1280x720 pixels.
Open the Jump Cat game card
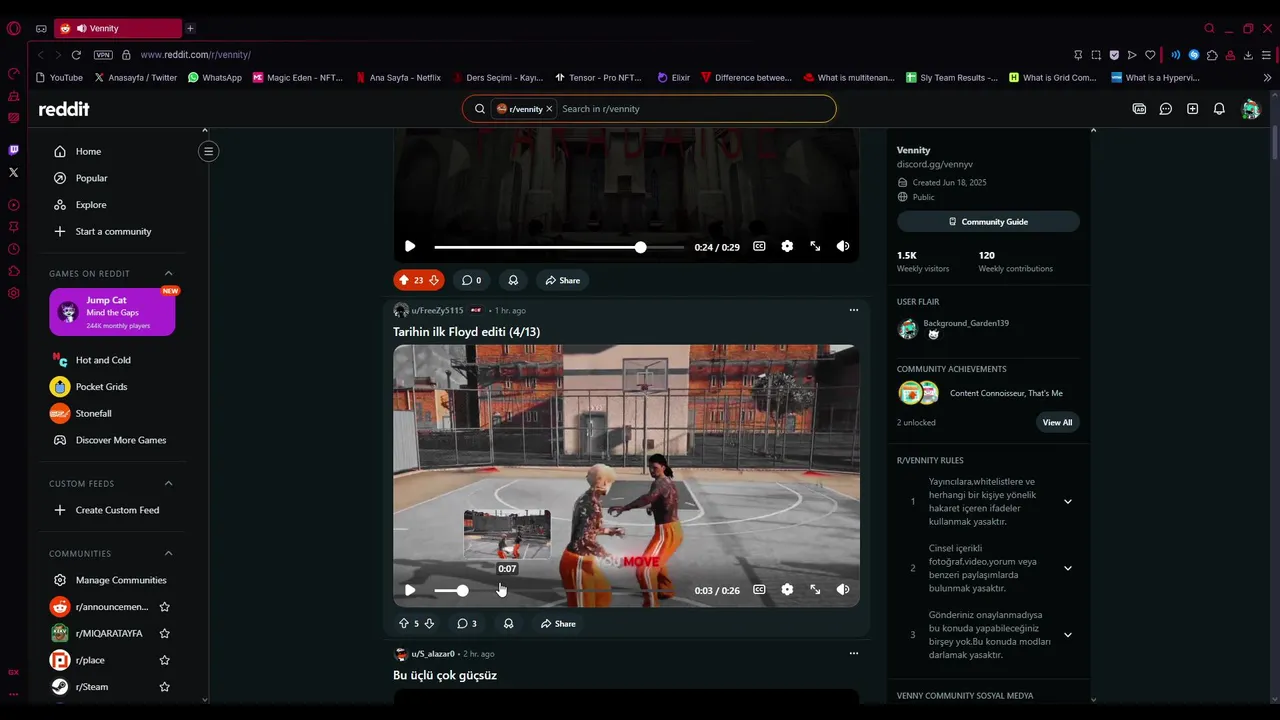[x=112, y=312]
